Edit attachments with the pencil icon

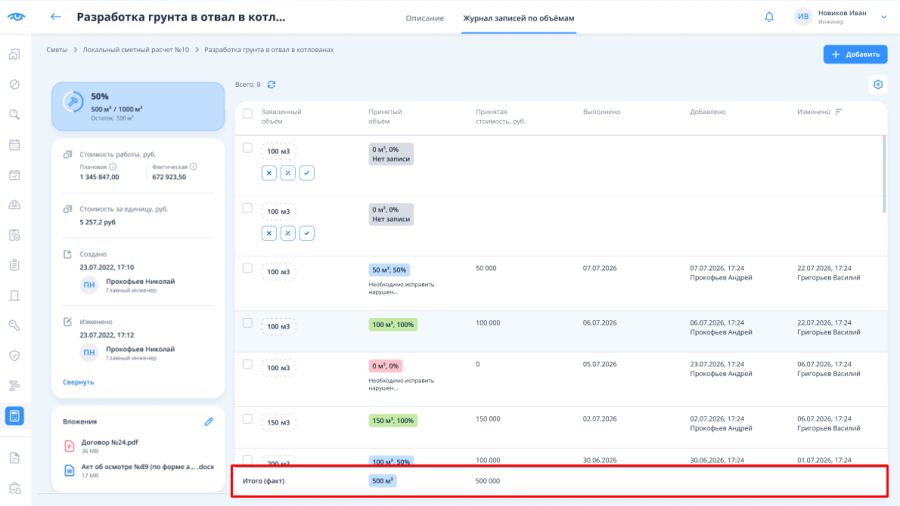point(209,422)
